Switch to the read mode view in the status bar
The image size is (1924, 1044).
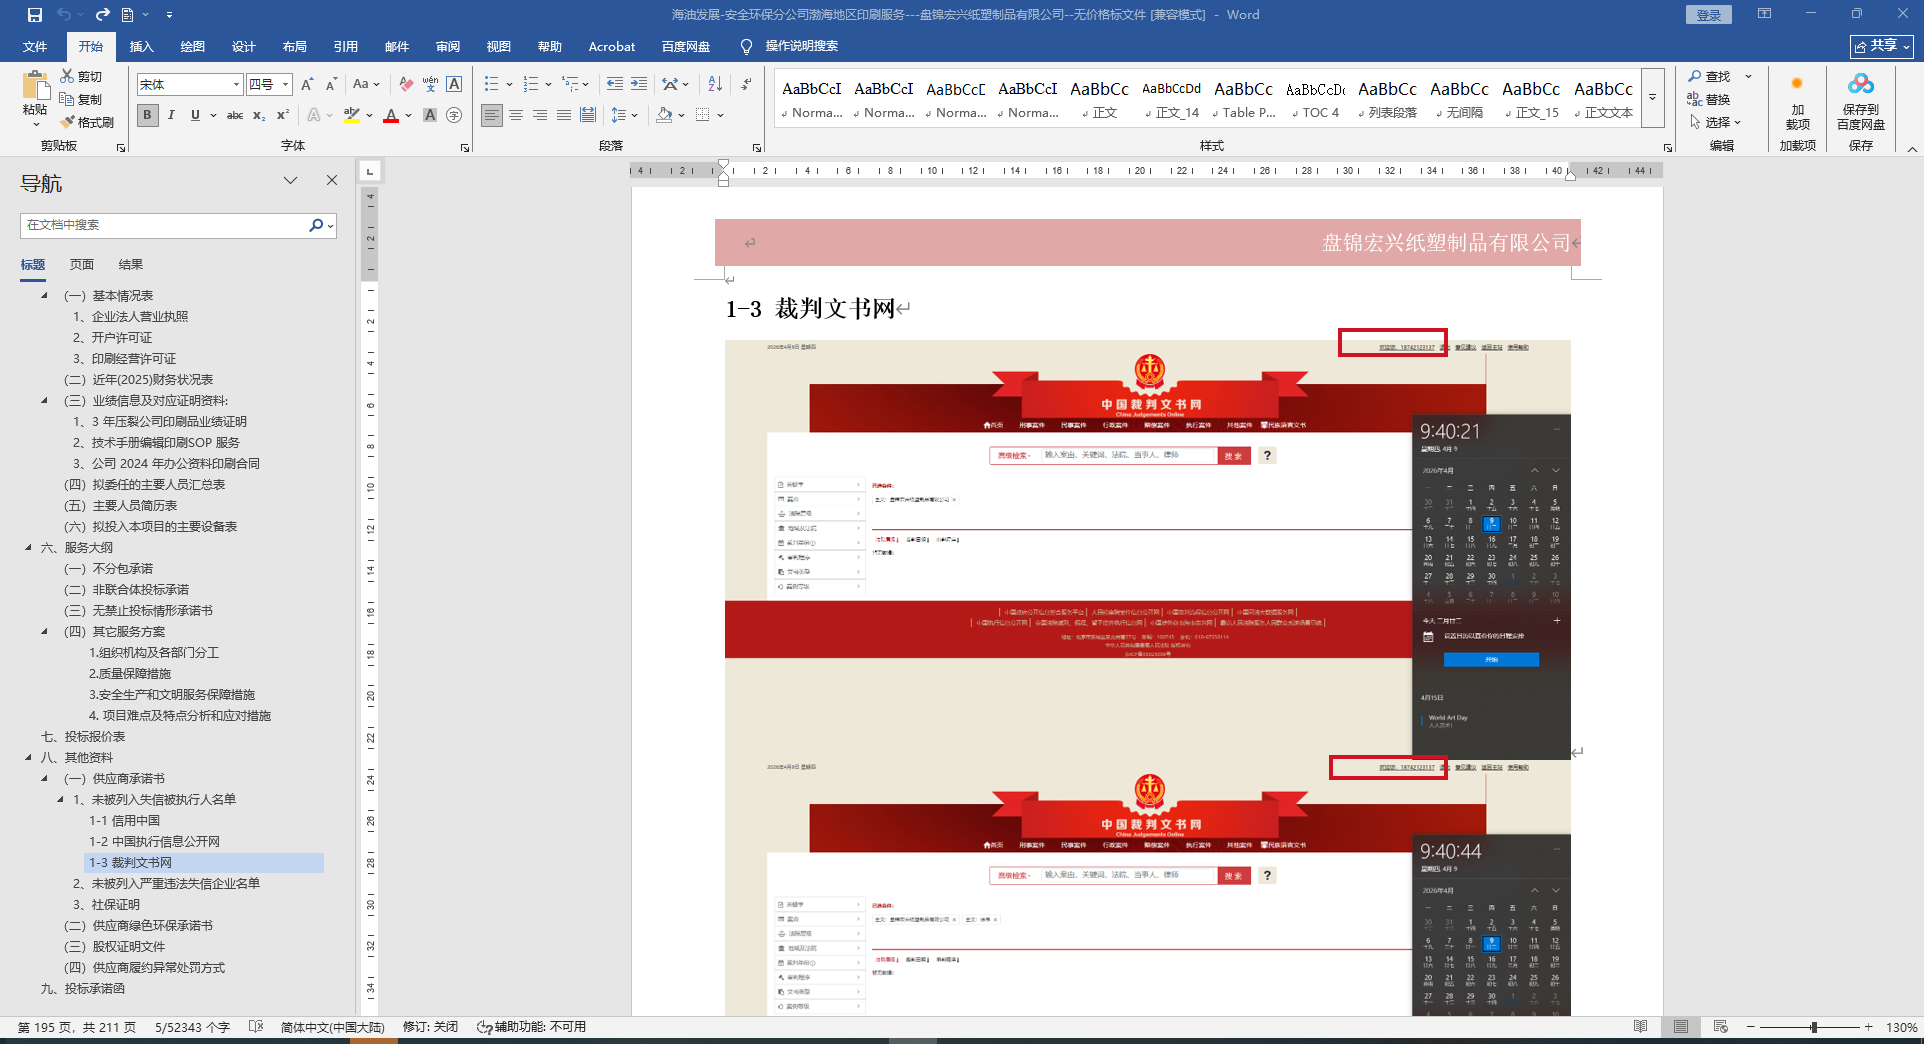click(1640, 1027)
